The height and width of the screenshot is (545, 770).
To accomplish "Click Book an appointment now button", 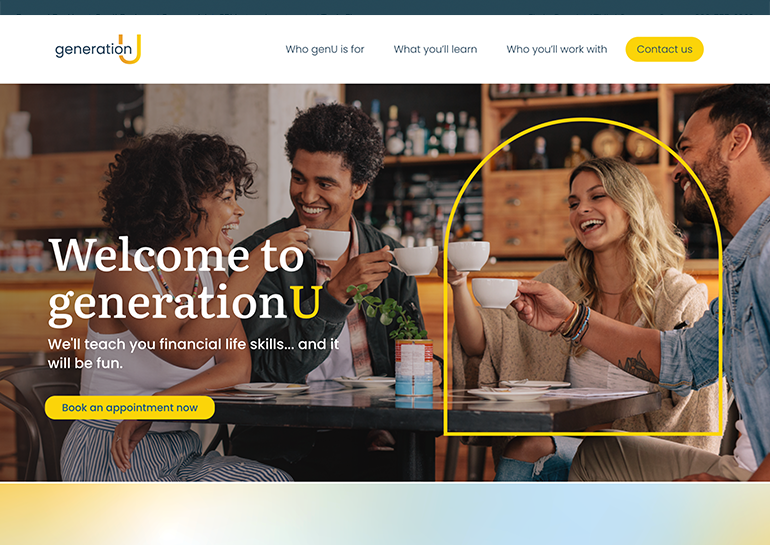I will click(130, 408).
